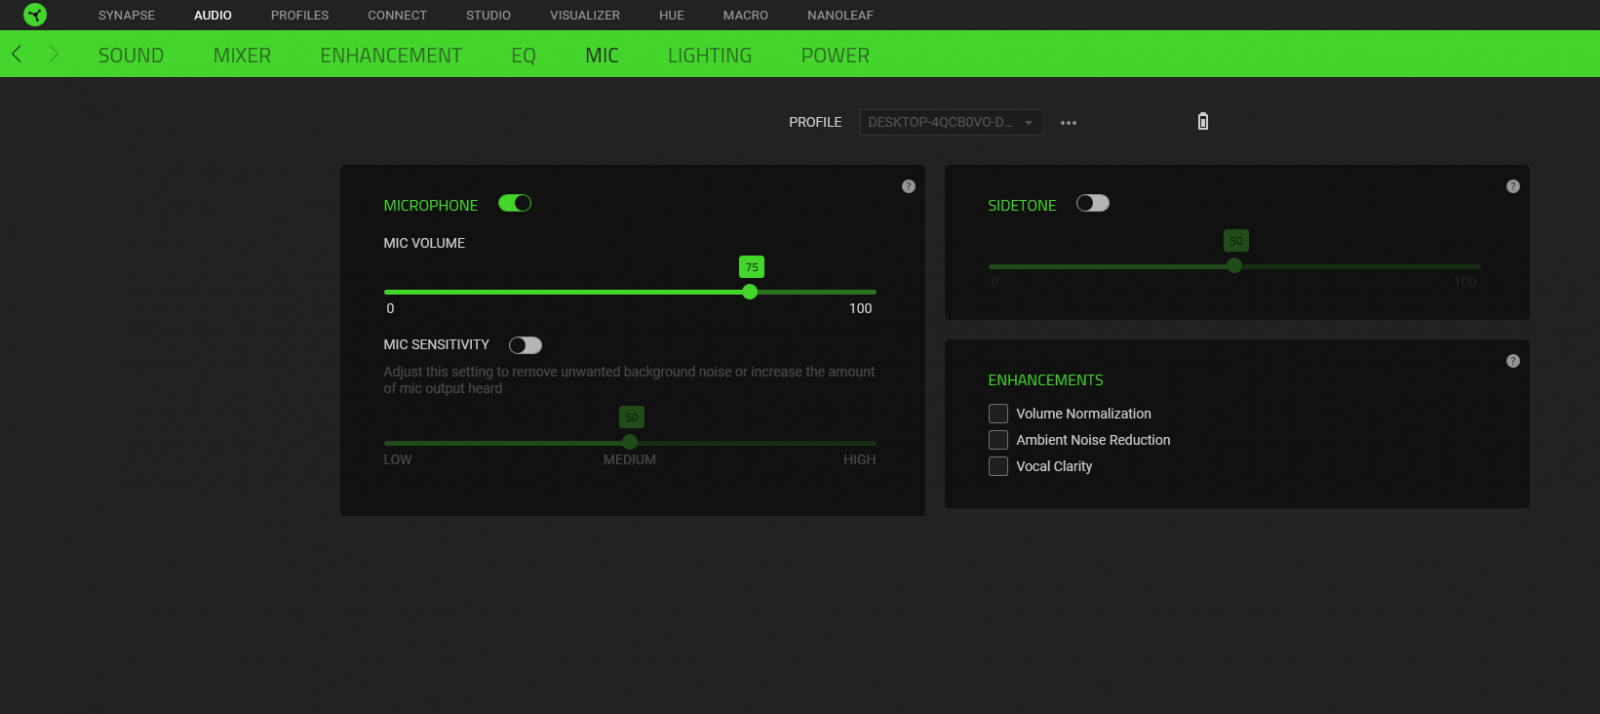1600x714 pixels.
Task: Go forward with the right arrow
Action: point(54,54)
